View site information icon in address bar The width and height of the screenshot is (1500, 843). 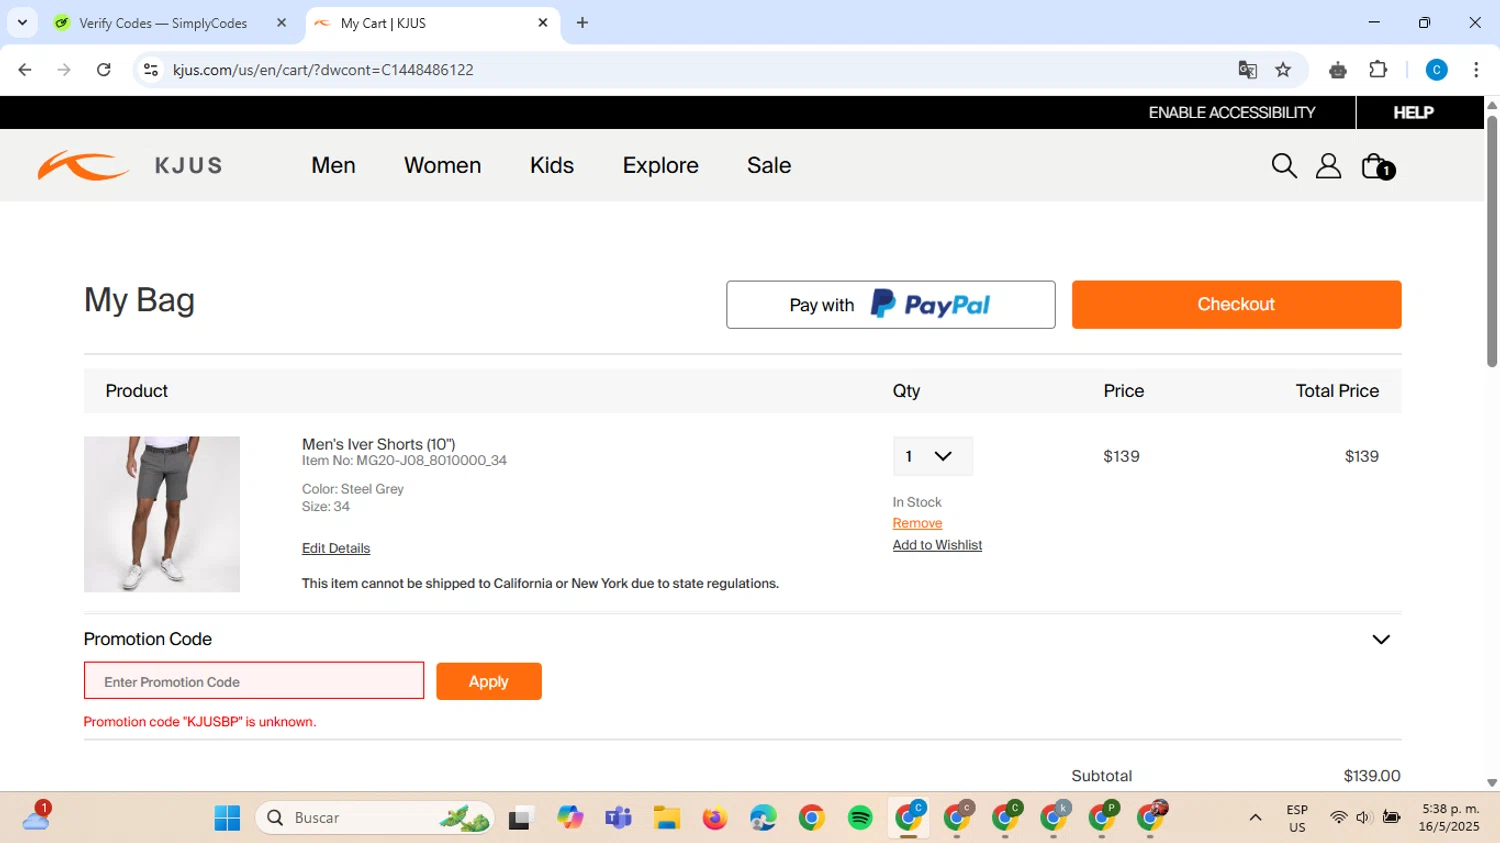tap(151, 70)
